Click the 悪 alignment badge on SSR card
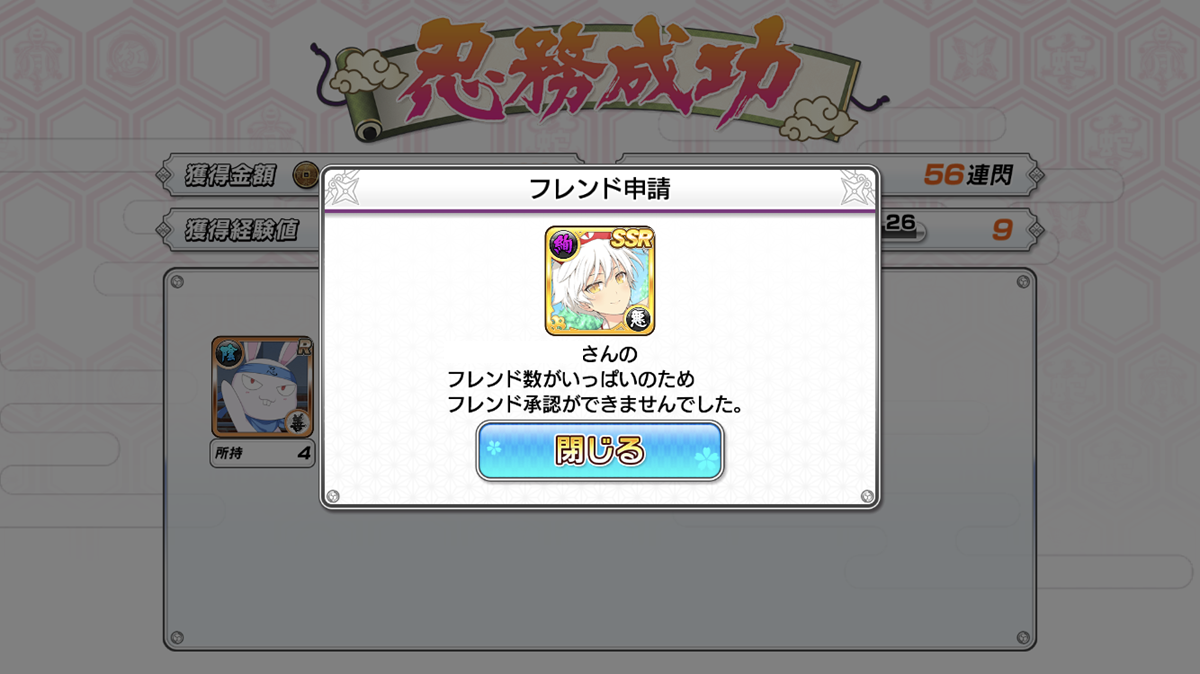 [638, 318]
